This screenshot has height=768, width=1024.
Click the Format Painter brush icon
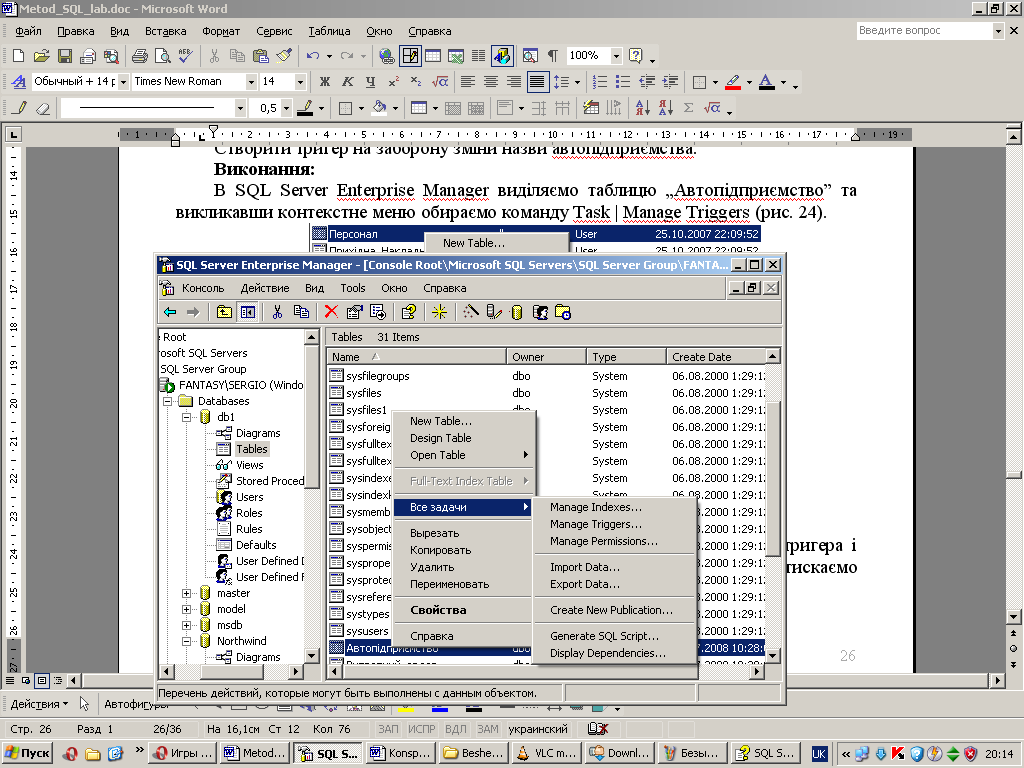coord(283,56)
